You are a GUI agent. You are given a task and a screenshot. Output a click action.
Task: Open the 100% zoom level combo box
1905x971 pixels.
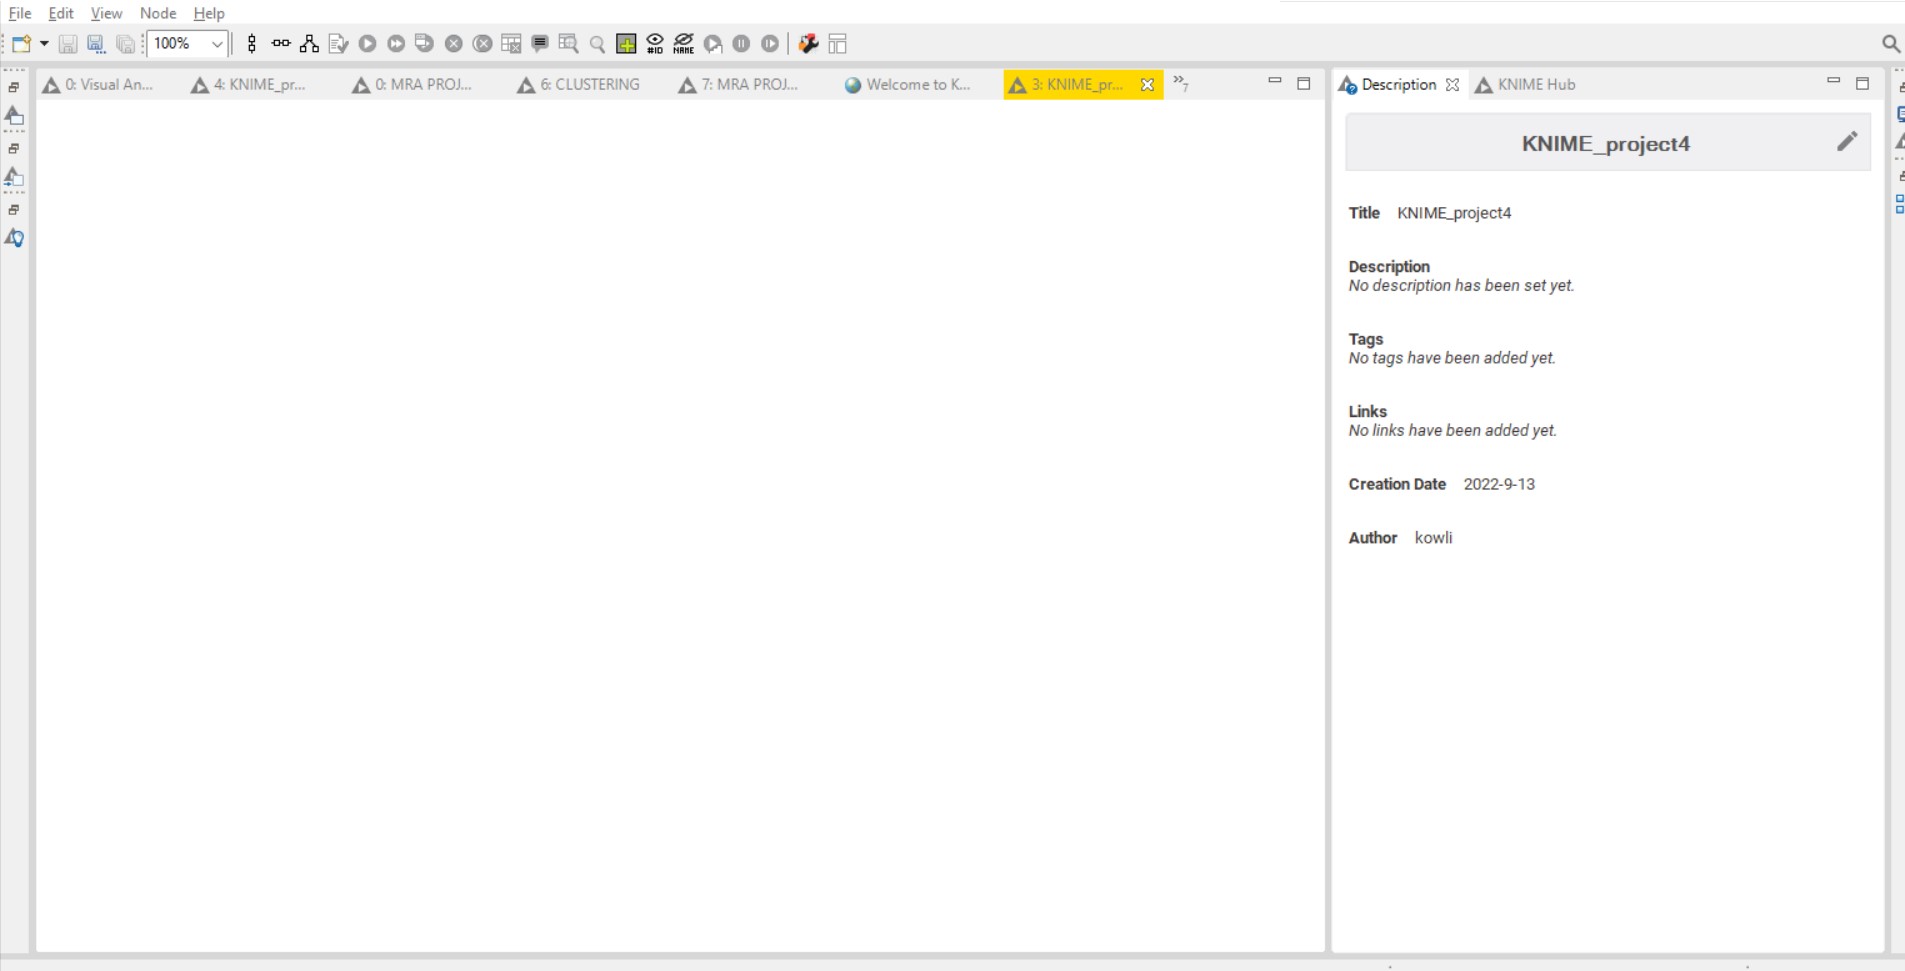click(x=188, y=44)
